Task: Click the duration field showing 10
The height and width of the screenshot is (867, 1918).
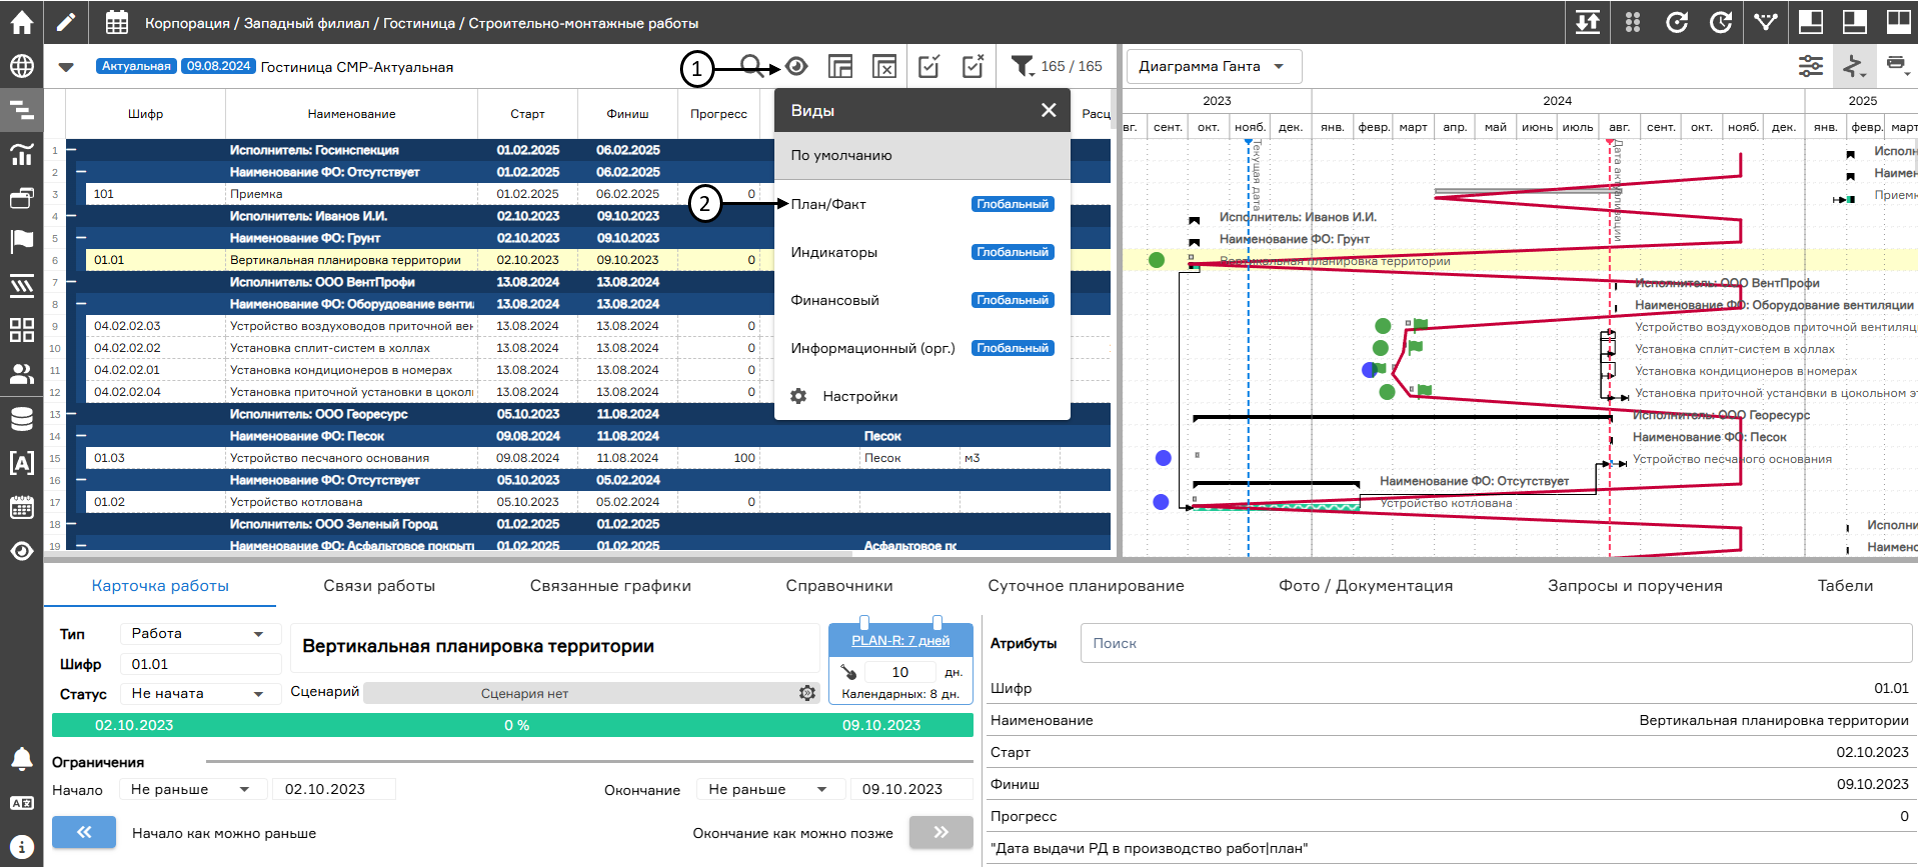Action: coord(900,672)
